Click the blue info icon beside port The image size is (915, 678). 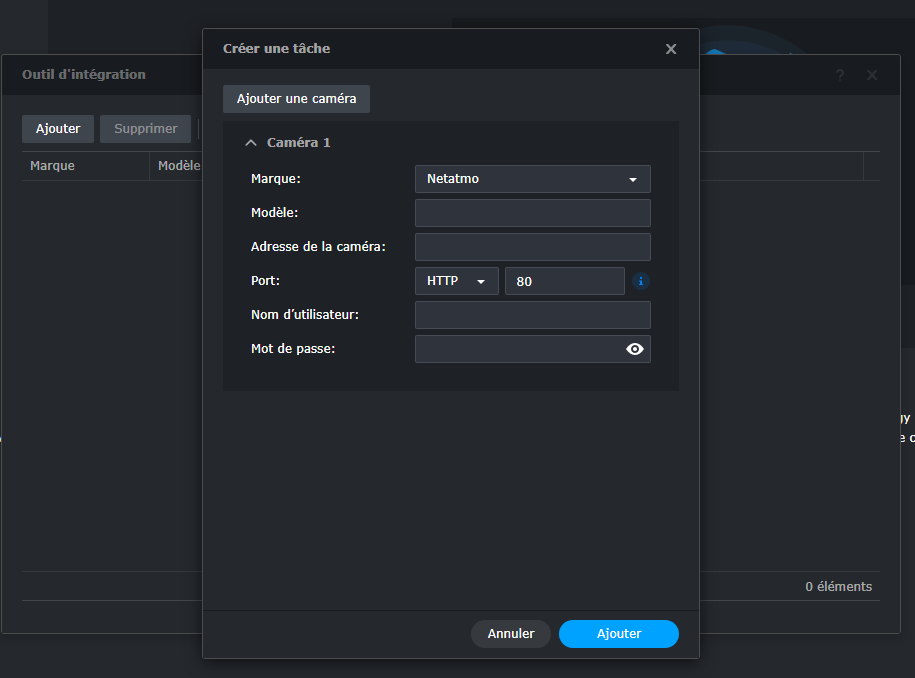[641, 281]
